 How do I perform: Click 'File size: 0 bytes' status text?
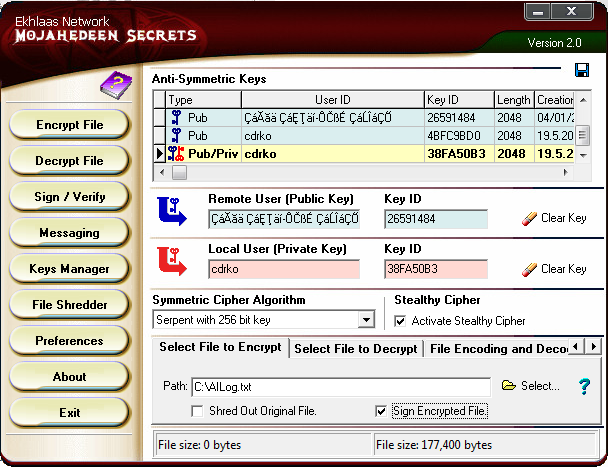coord(199,445)
